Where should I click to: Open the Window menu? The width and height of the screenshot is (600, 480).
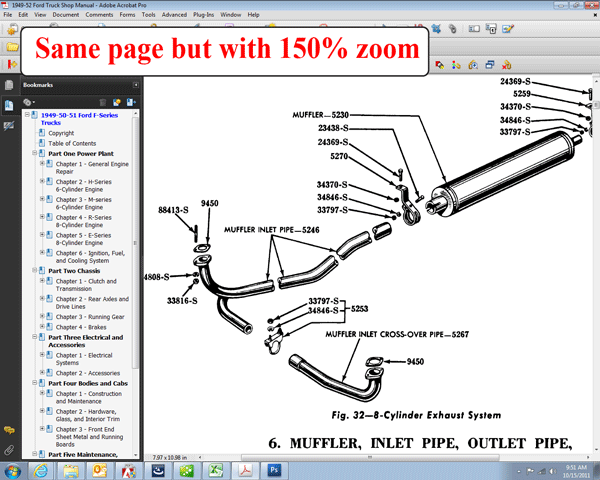(x=230, y=15)
